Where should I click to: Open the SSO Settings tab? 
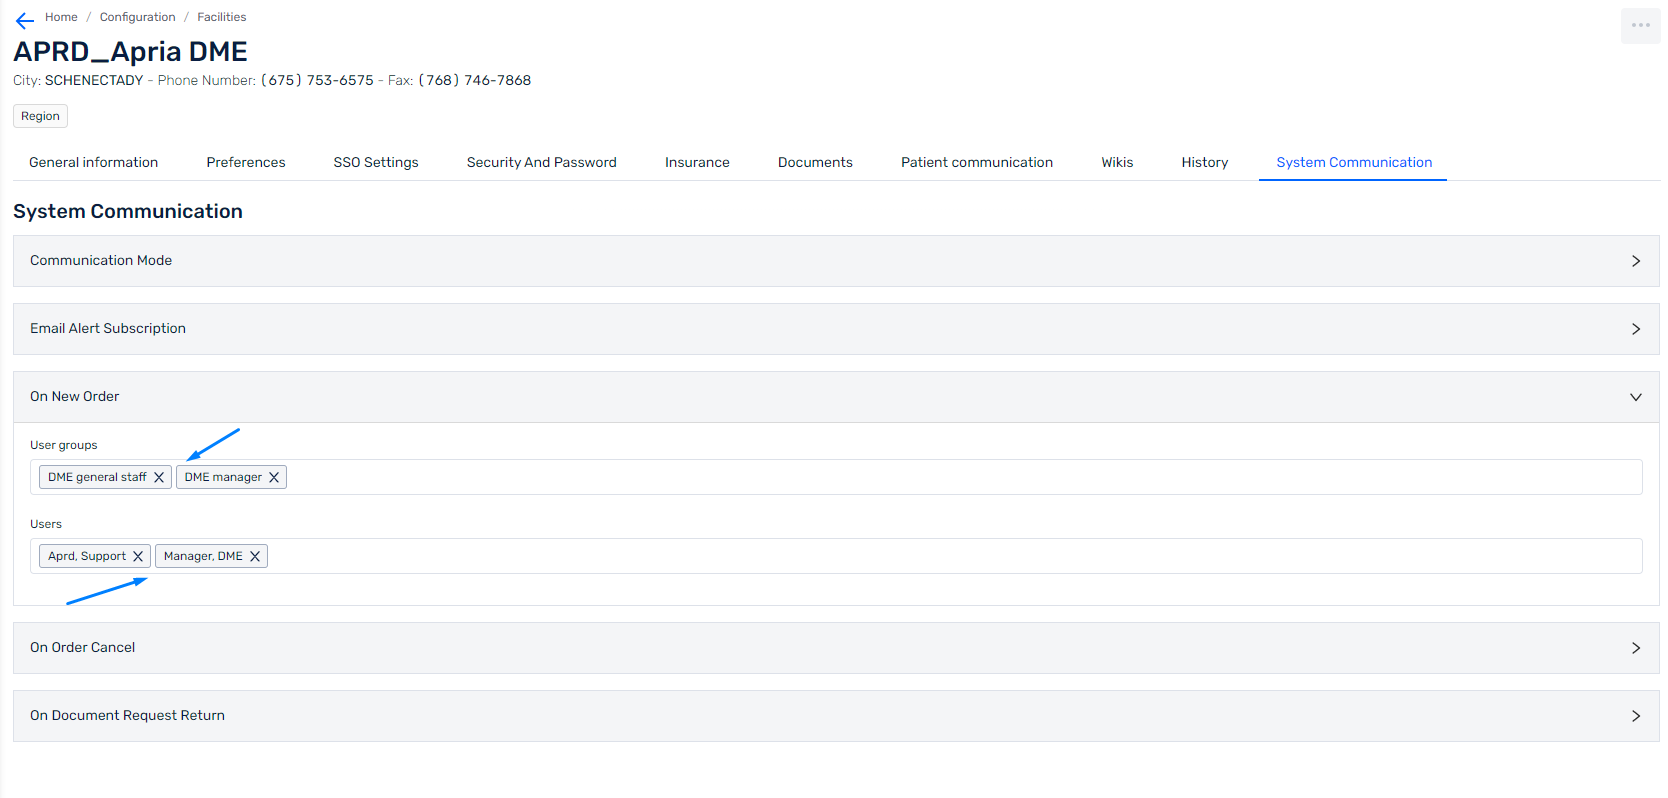(x=376, y=162)
